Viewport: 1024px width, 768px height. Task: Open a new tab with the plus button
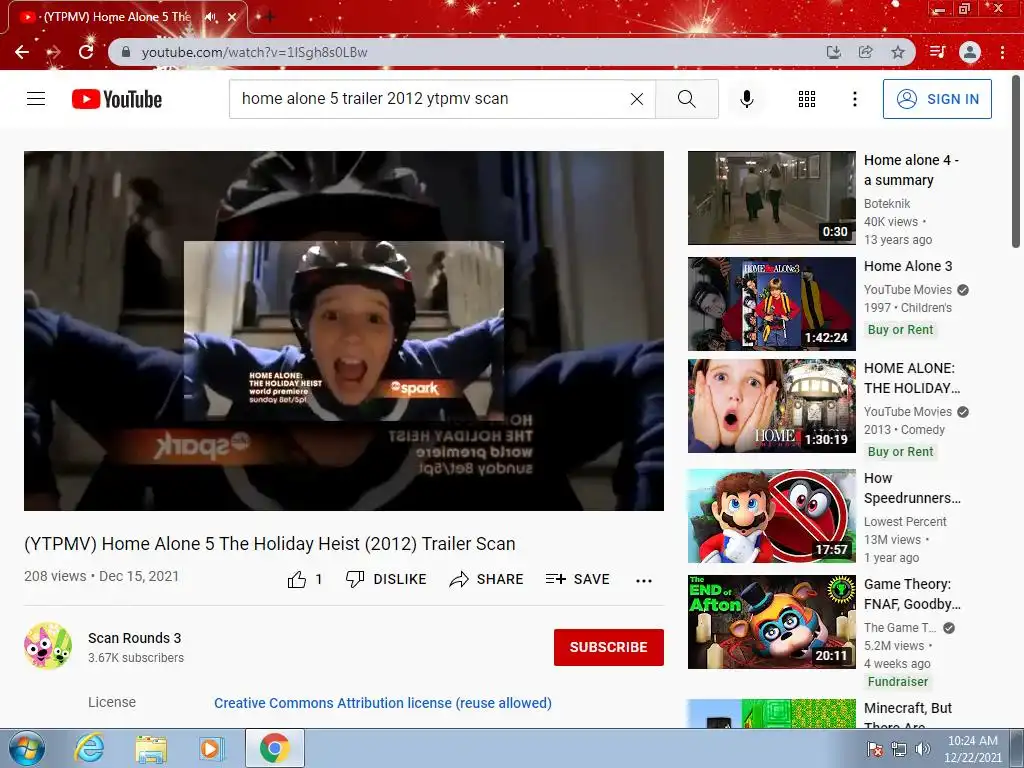tap(269, 17)
